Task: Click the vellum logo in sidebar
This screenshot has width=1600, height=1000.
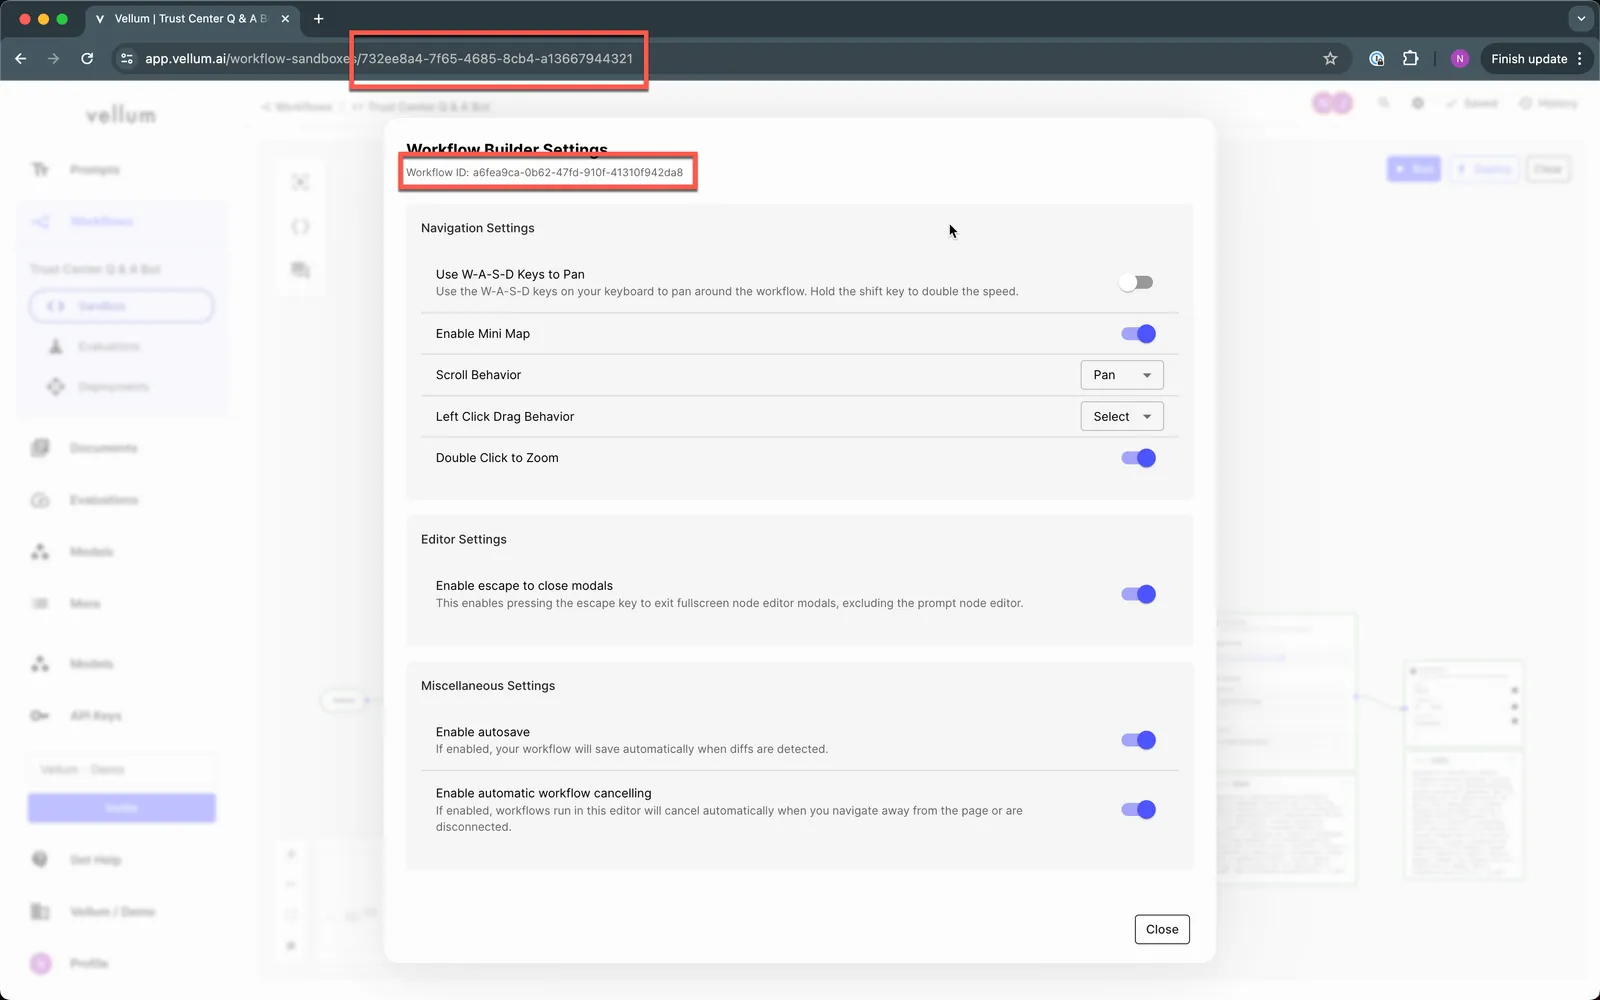Action: pos(121,116)
